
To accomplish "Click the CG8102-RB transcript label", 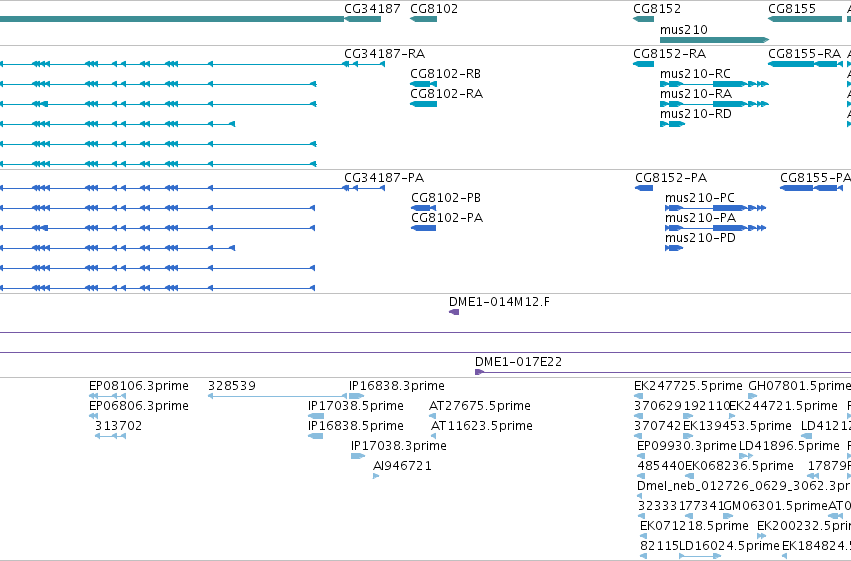I will click(x=446, y=74).
